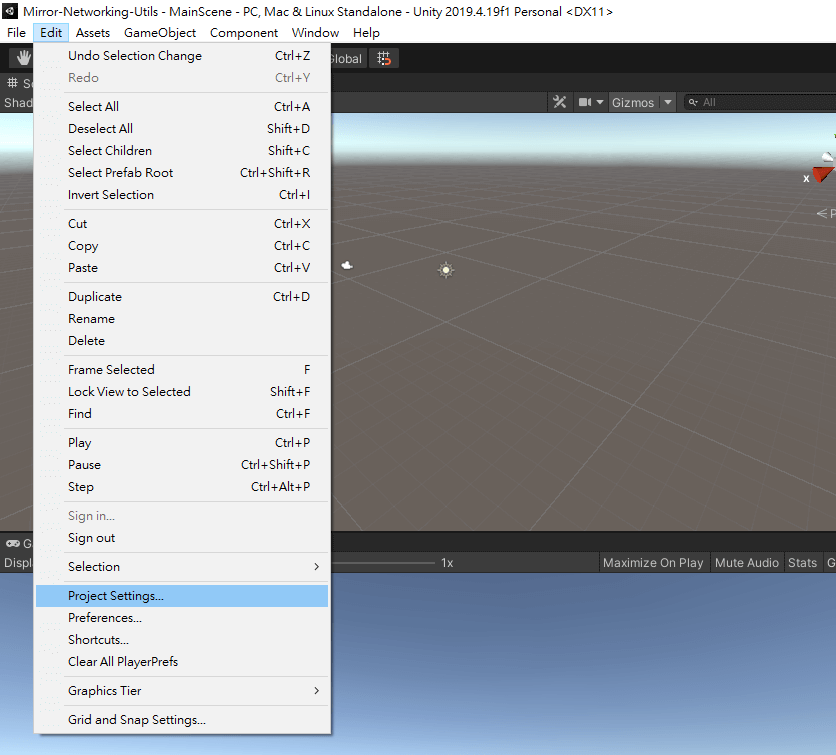
Task: Click the Unity logo in title bar
Action: point(10,11)
